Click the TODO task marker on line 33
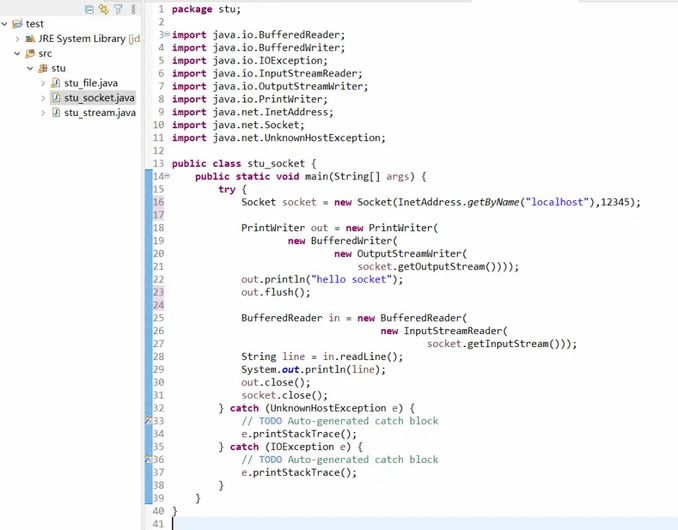 148,422
